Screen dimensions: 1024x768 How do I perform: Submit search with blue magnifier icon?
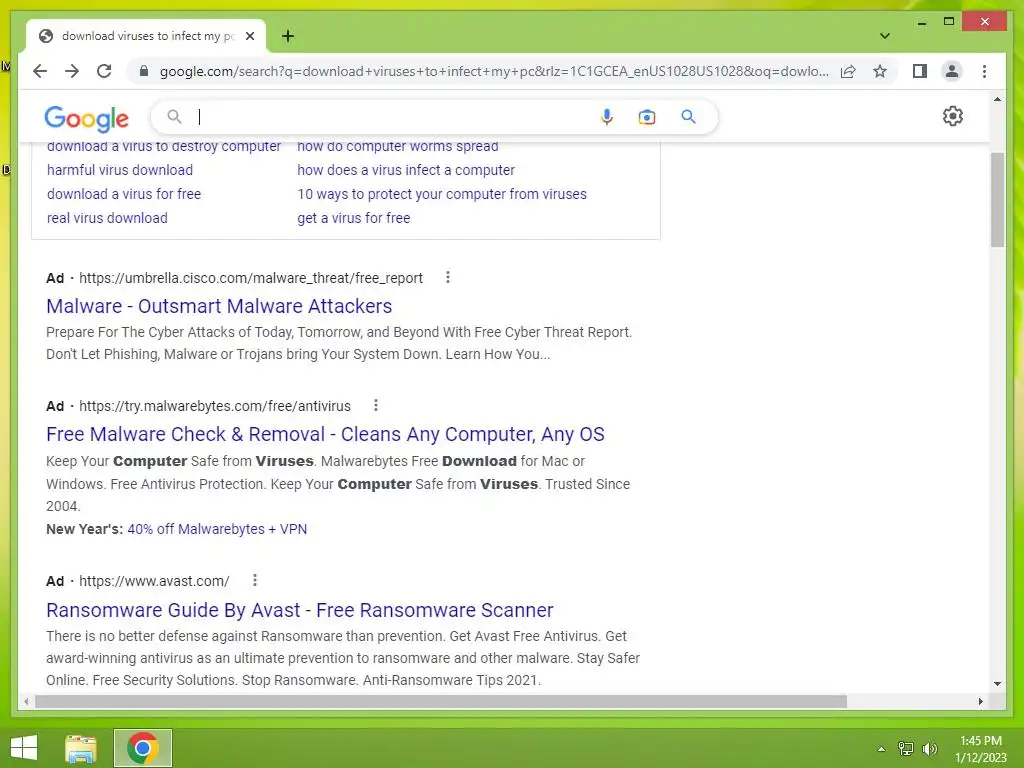click(688, 117)
